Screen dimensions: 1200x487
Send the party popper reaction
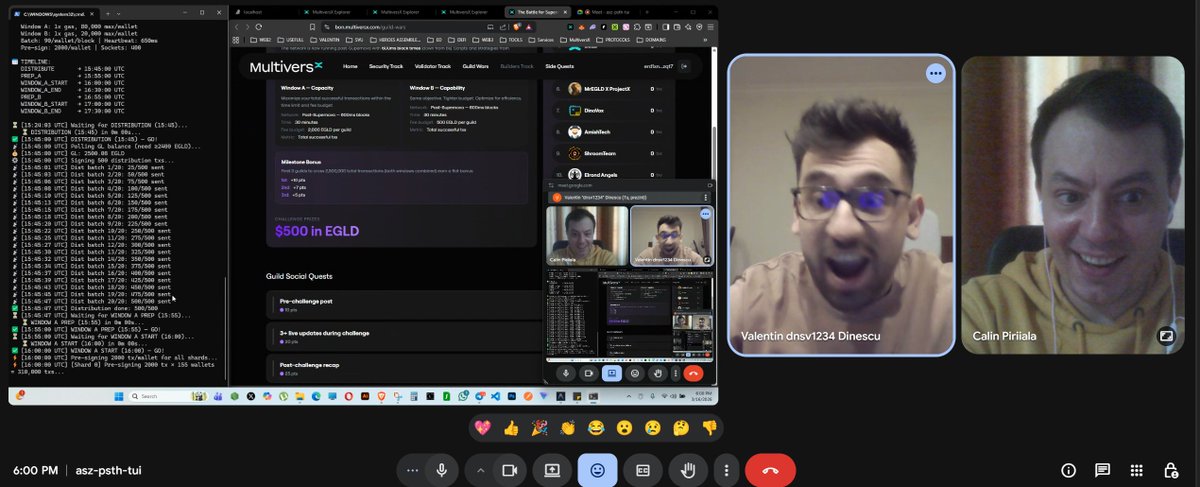coord(539,427)
